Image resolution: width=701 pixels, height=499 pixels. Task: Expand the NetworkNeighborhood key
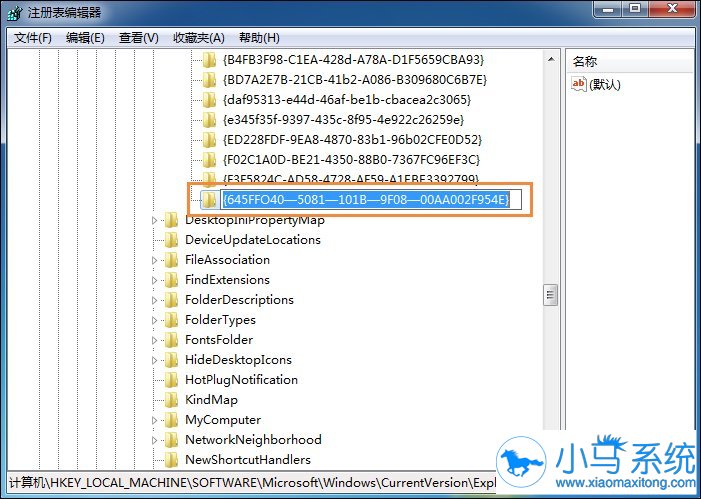(x=154, y=440)
